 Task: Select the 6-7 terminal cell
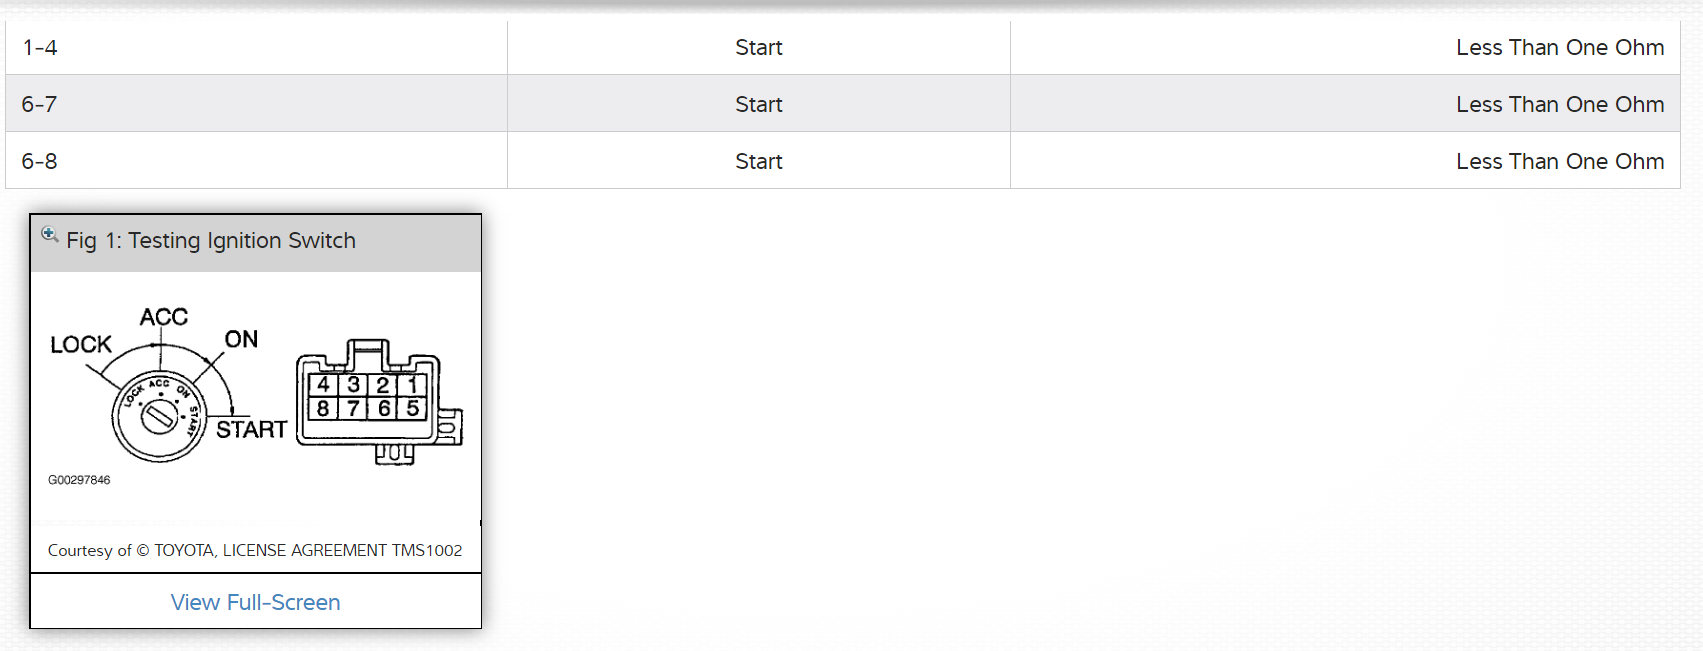40,104
